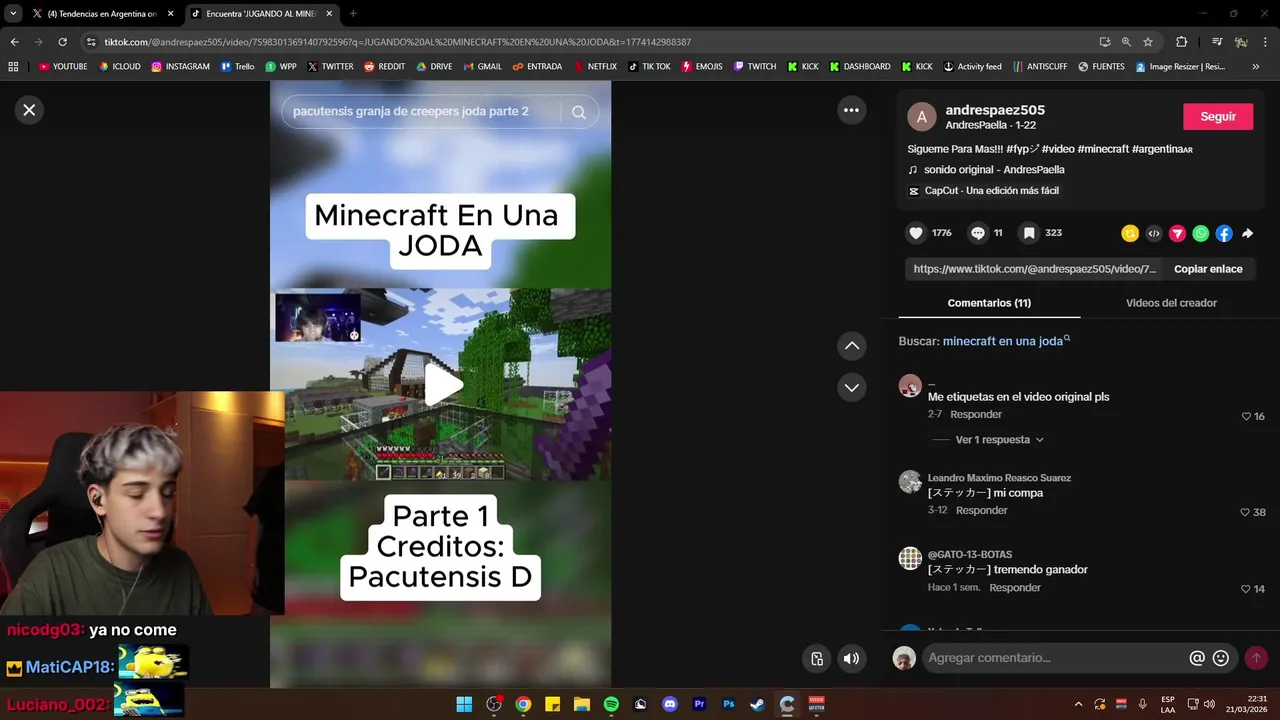Open the Apps grid in bookmarks bar
The image size is (1280, 720).
[x=13, y=67]
